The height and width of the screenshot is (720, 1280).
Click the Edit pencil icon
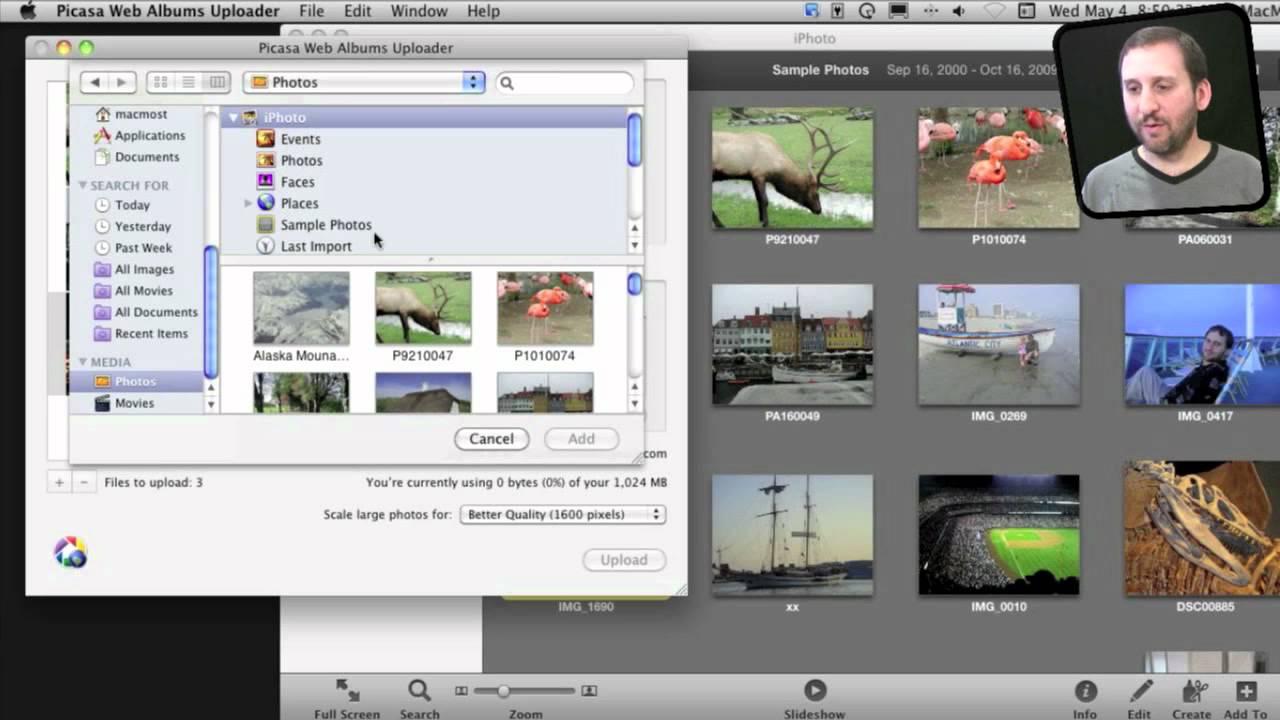(1140, 691)
